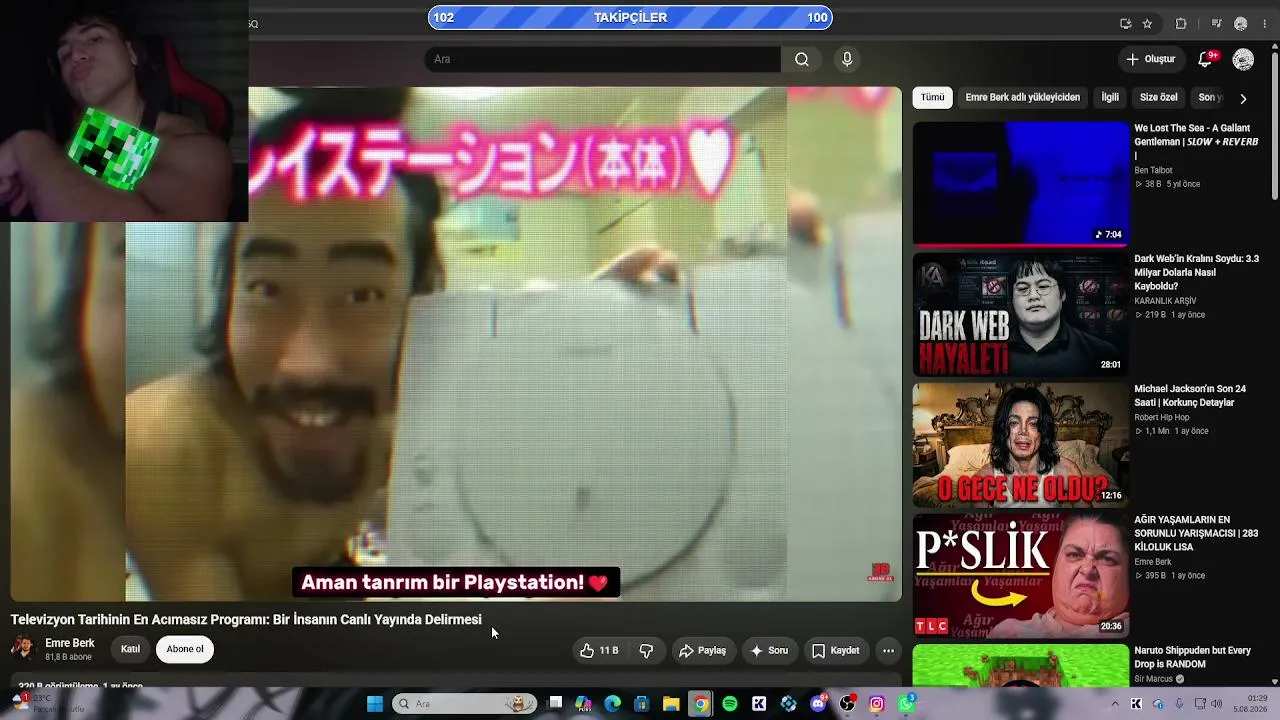Image resolution: width=1280 pixels, height=720 pixels.
Task: Click the Abone ol subscribe button
Action: (185, 649)
